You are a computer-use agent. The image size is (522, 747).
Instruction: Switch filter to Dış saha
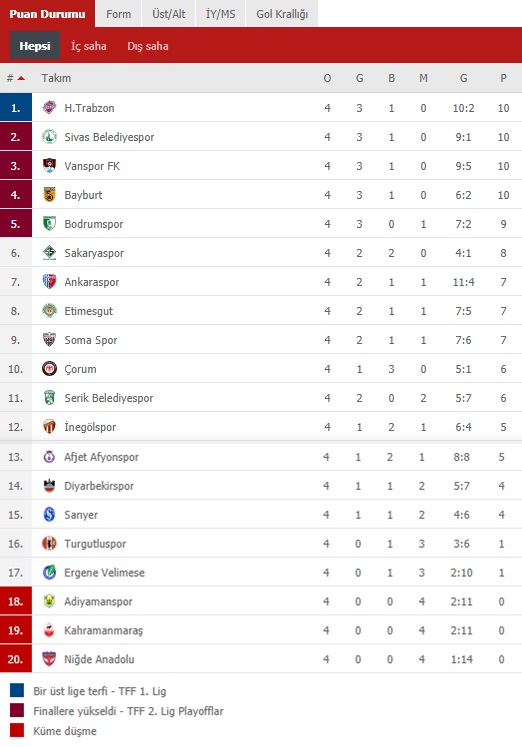[x=148, y=46]
